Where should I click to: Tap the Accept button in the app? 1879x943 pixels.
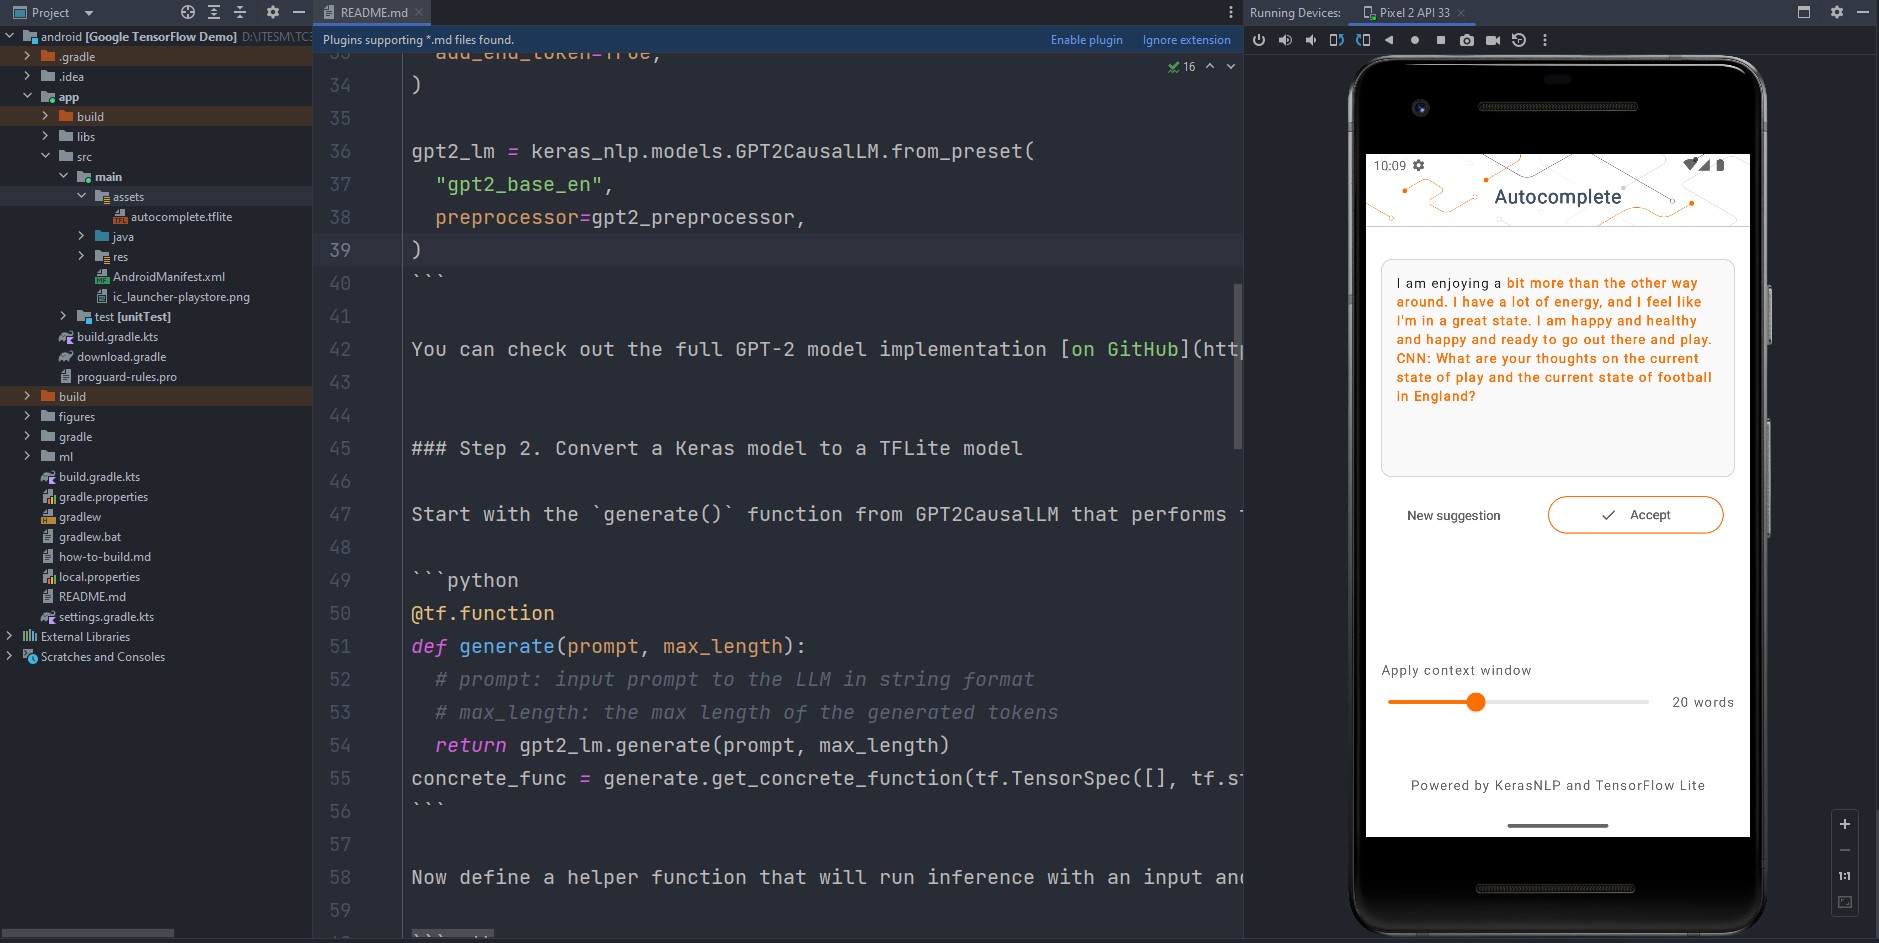[1635, 515]
